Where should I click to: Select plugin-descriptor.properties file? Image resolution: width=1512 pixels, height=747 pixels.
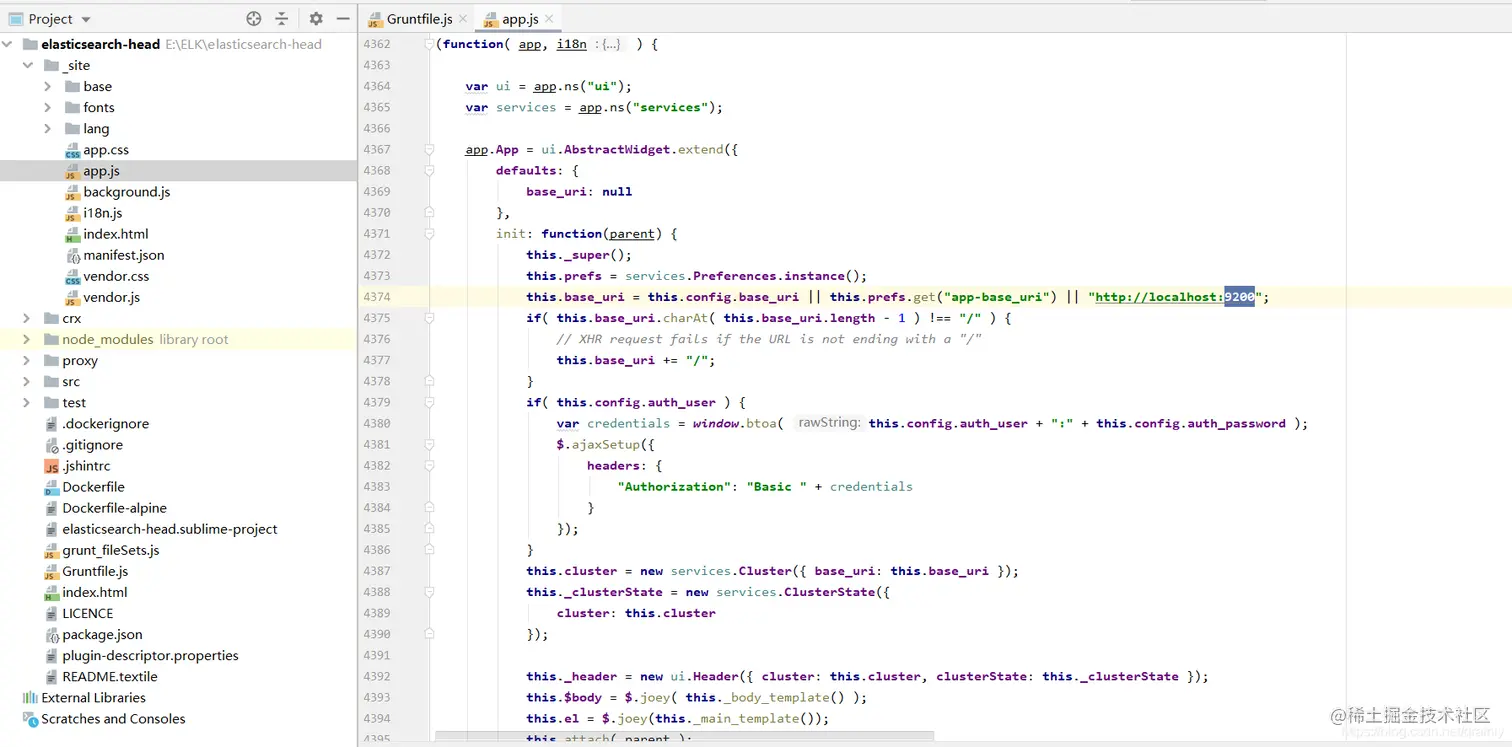tap(150, 655)
